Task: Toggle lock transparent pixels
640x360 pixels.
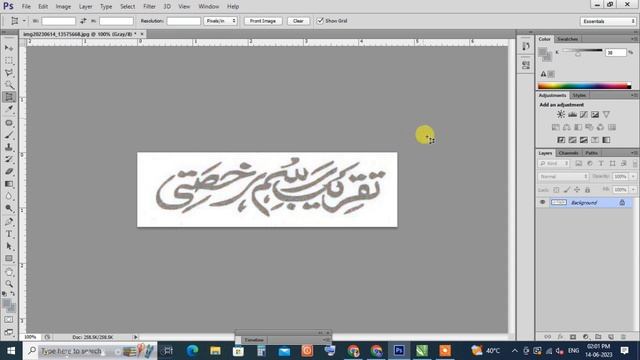Action: (556, 190)
